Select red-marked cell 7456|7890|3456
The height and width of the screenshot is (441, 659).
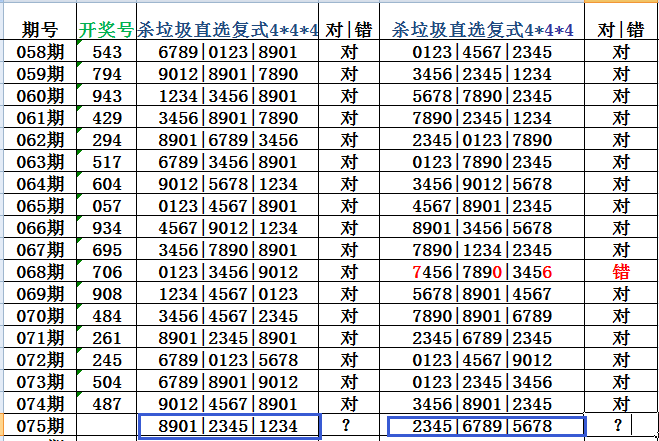coord(482,271)
